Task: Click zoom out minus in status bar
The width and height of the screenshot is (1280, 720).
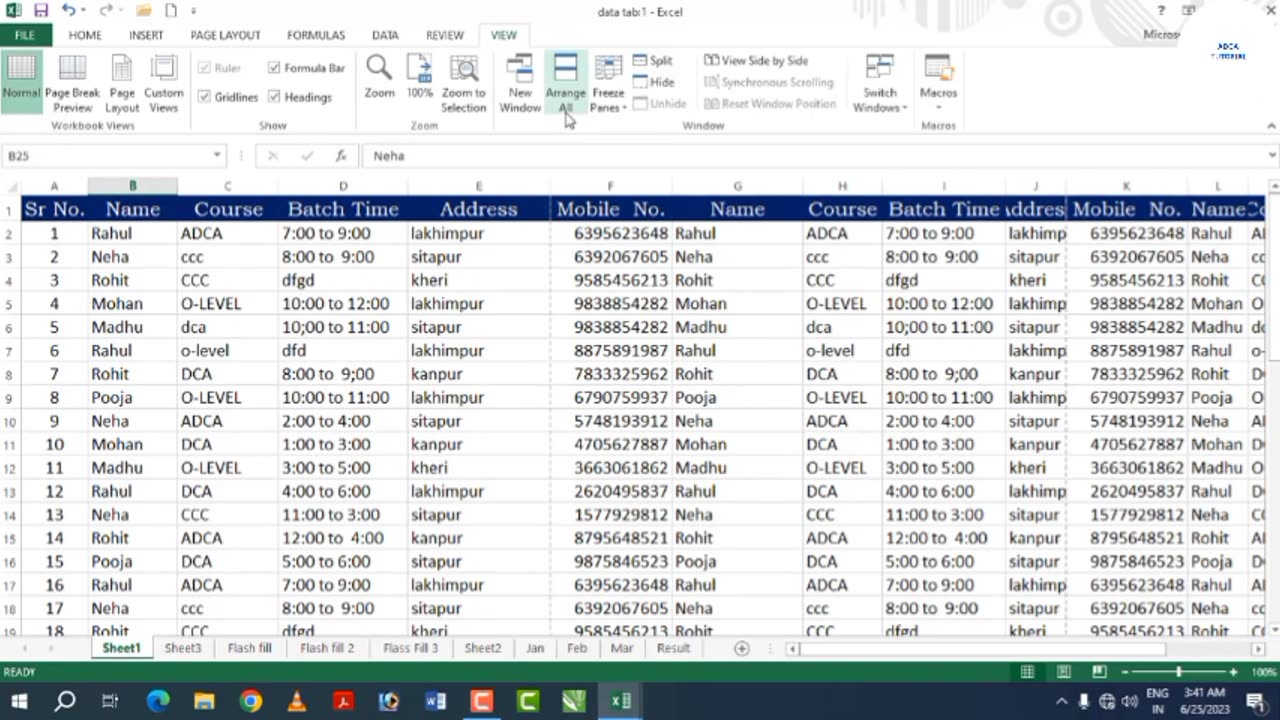Action: coord(1124,672)
